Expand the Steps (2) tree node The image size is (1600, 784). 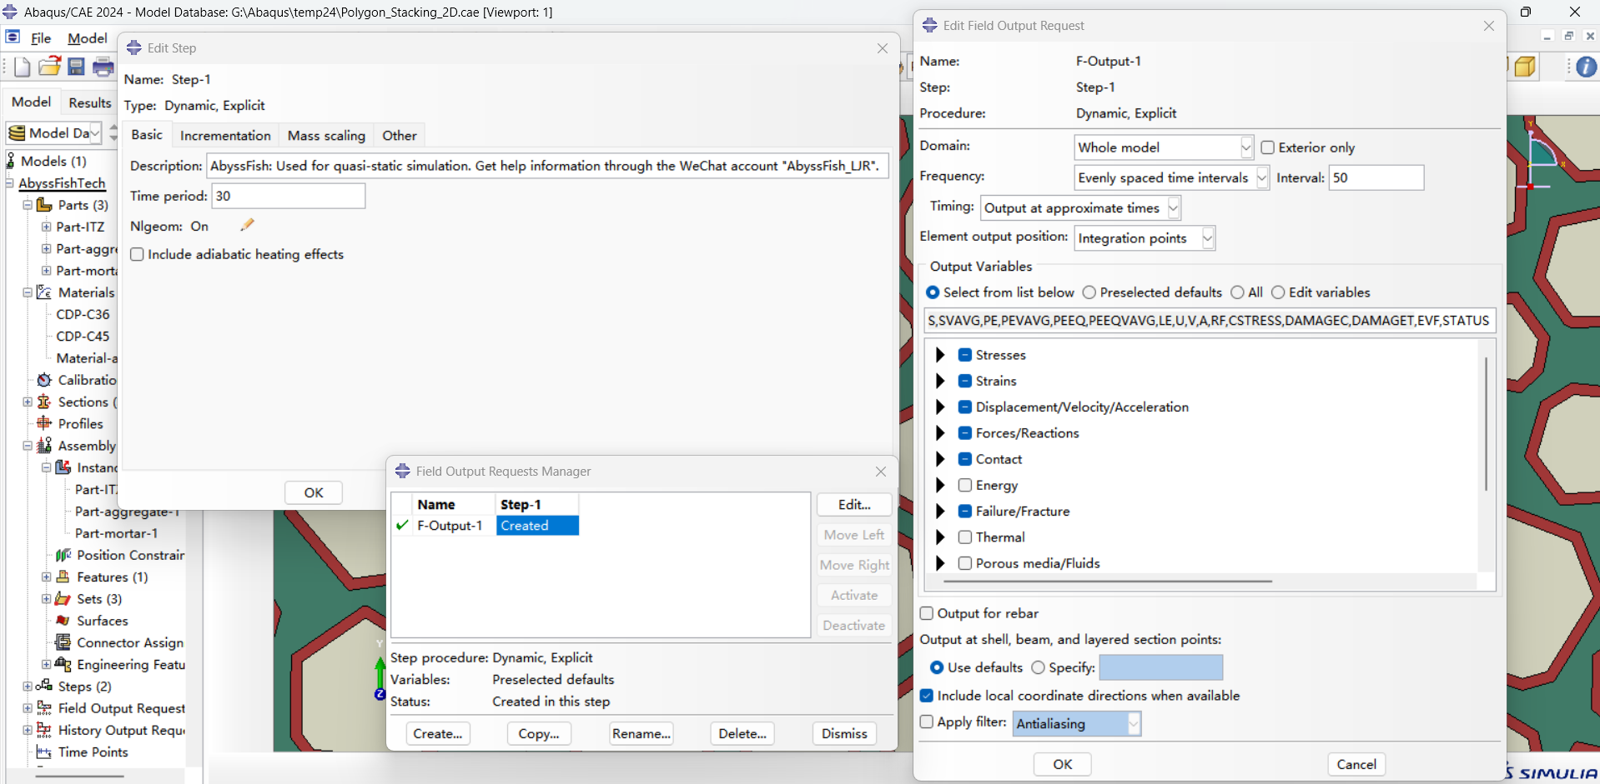(27, 687)
